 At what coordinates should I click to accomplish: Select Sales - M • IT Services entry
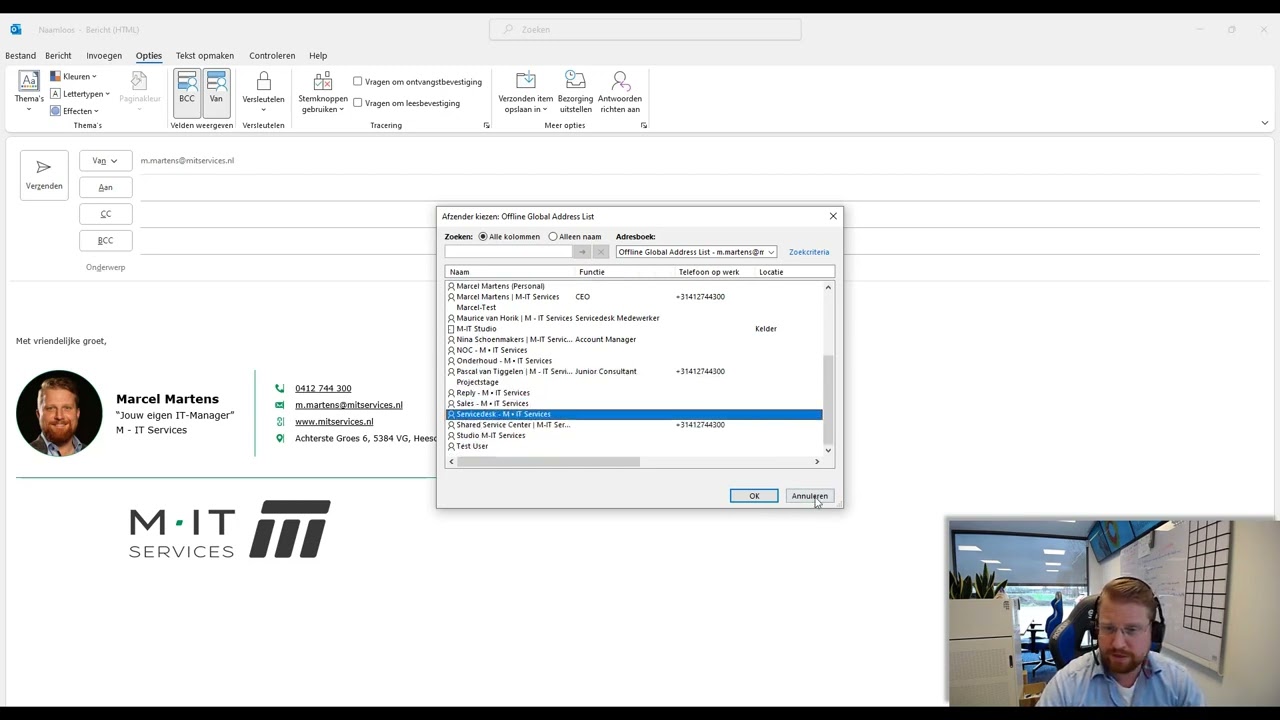[634, 403]
